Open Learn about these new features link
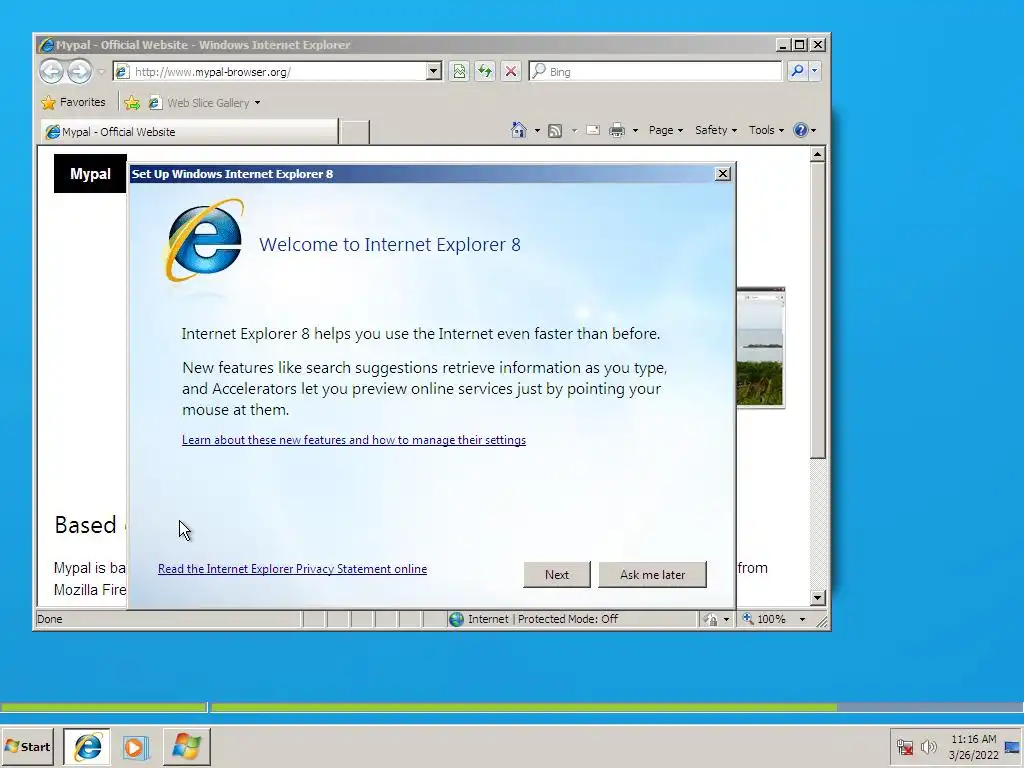 [354, 440]
